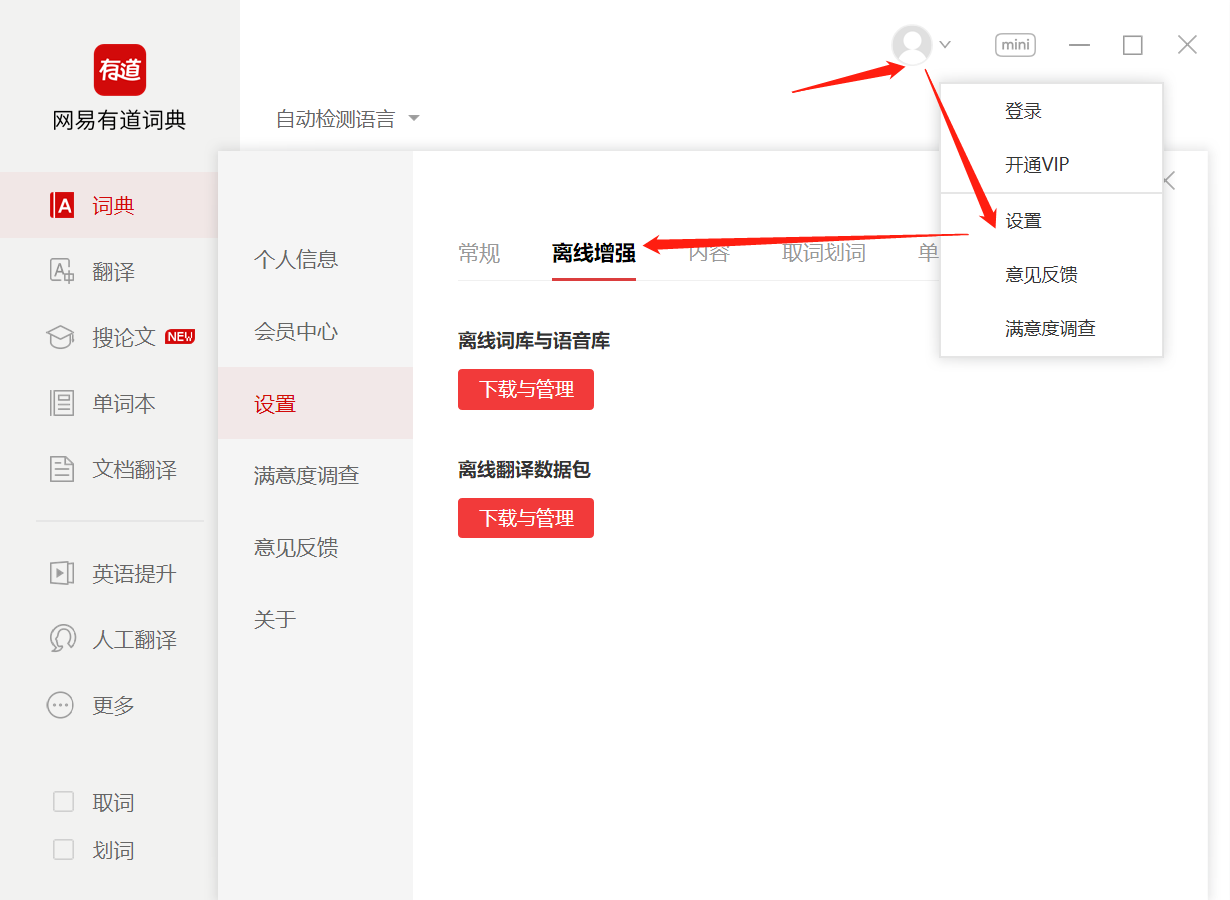Select the 人工翻译 human translation icon
The height and width of the screenshot is (900, 1230).
[x=62, y=640]
